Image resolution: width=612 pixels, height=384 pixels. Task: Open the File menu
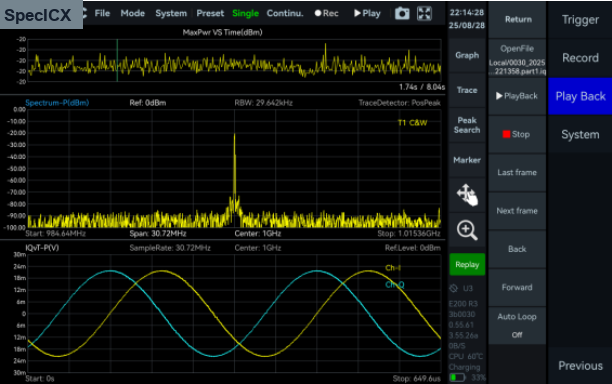[x=102, y=13]
